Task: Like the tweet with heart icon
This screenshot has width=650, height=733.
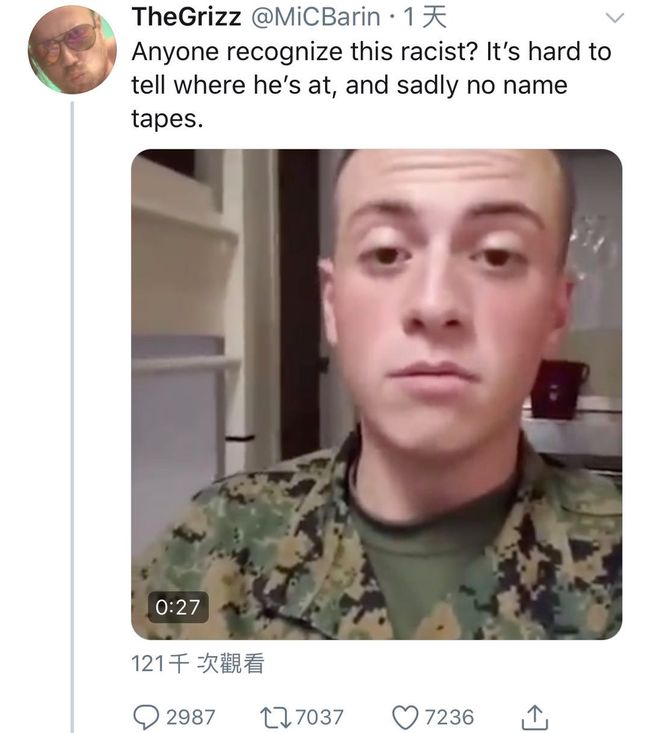Action: point(405,718)
